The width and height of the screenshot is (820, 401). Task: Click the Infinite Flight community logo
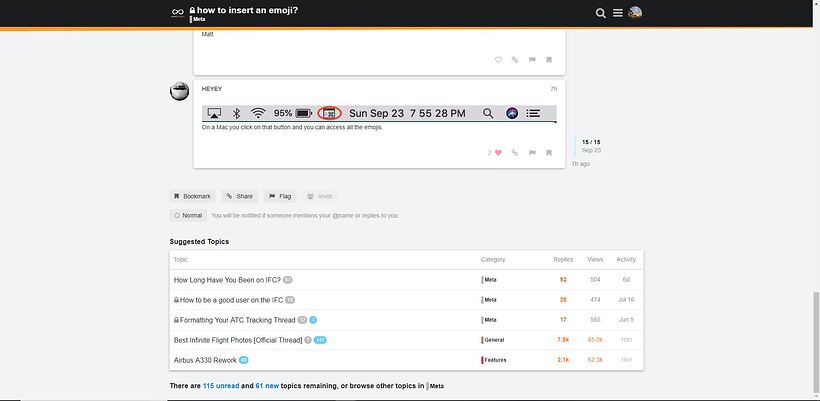click(178, 13)
